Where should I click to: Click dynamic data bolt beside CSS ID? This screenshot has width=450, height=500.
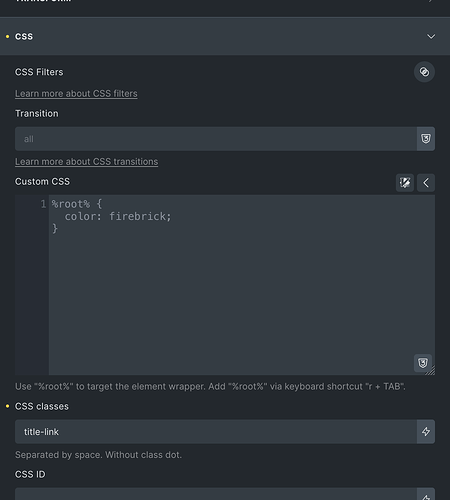click(426, 497)
